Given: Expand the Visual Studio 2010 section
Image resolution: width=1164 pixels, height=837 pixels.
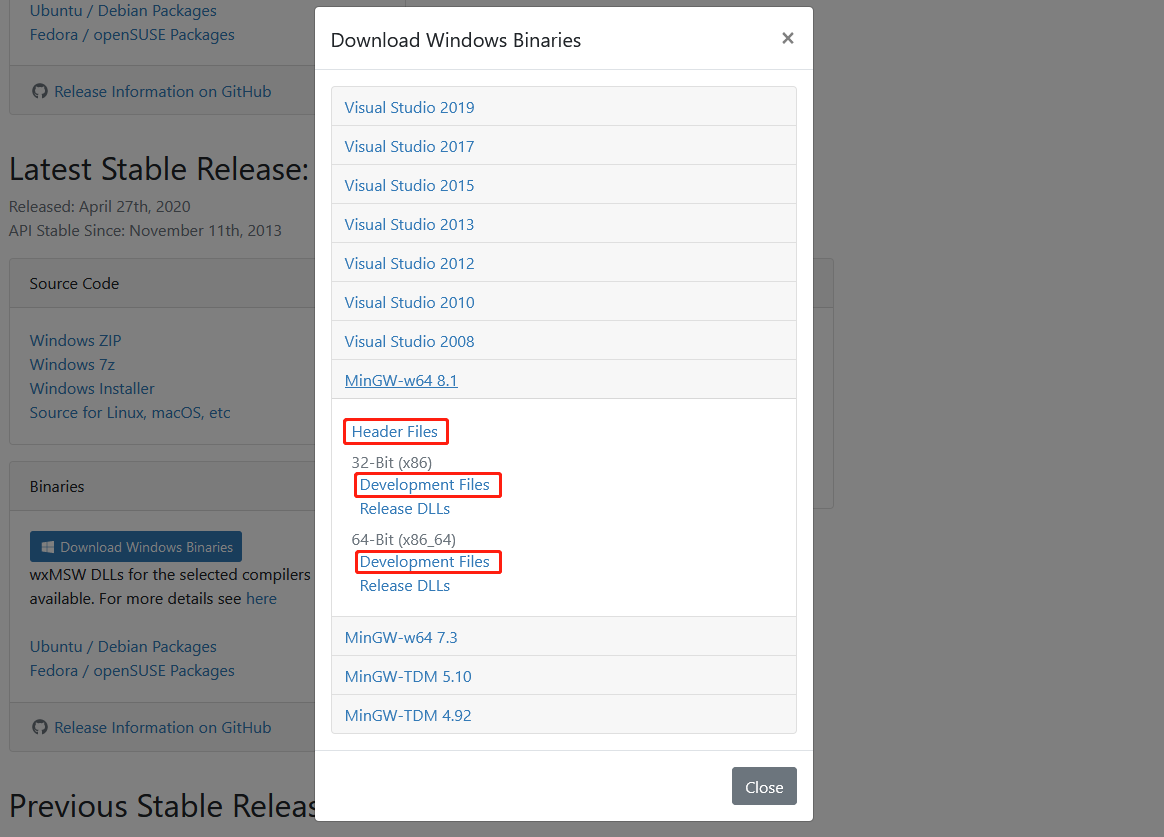Looking at the screenshot, I should 409,302.
